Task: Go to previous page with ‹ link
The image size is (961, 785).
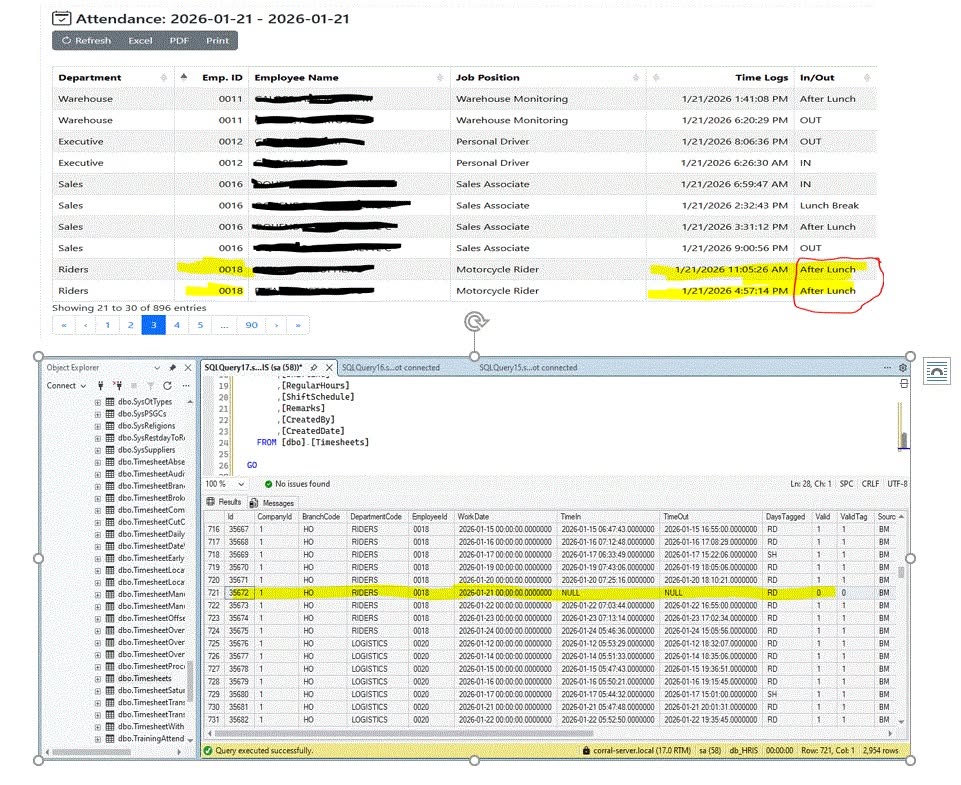Action: (x=86, y=325)
